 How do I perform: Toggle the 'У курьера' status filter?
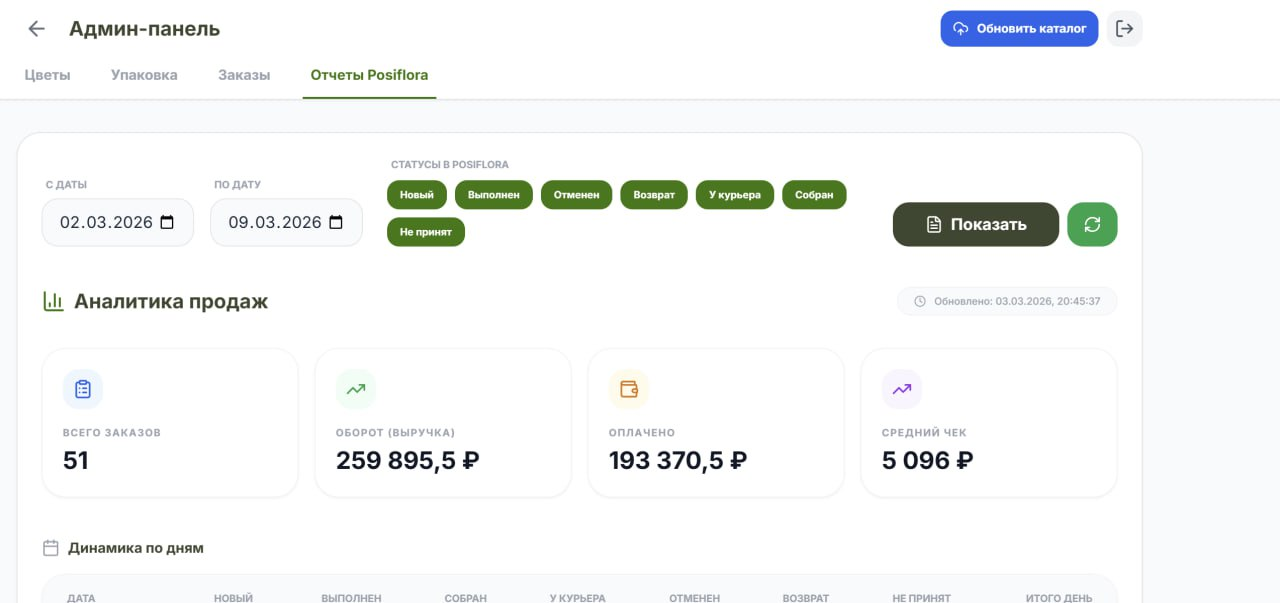(735, 195)
